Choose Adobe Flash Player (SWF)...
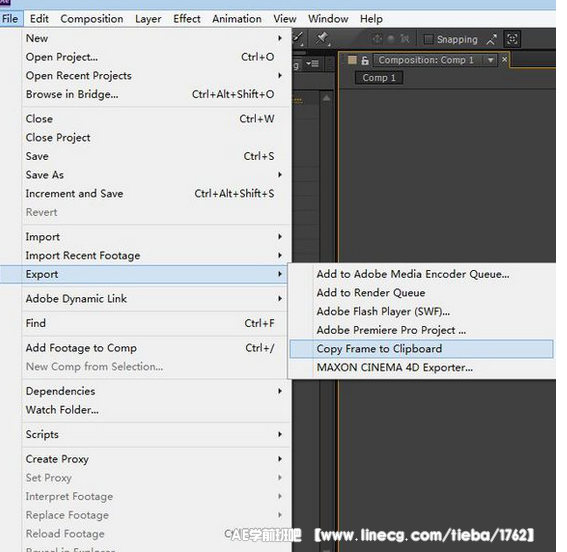This screenshot has width=567, height=552. [422, 312]
